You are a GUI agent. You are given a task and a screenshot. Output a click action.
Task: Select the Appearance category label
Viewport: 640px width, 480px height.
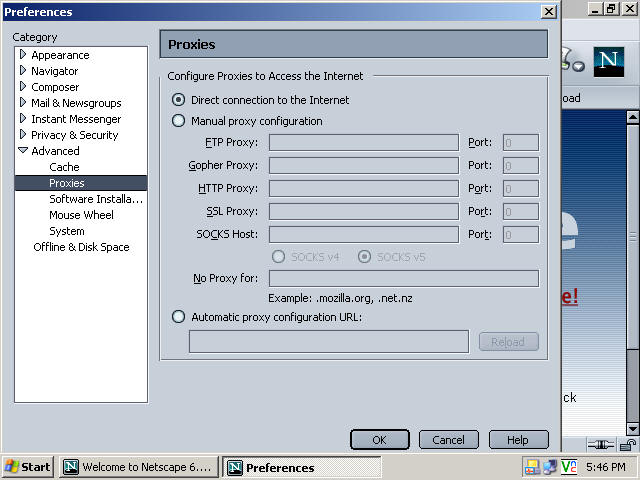pos(60,55)
